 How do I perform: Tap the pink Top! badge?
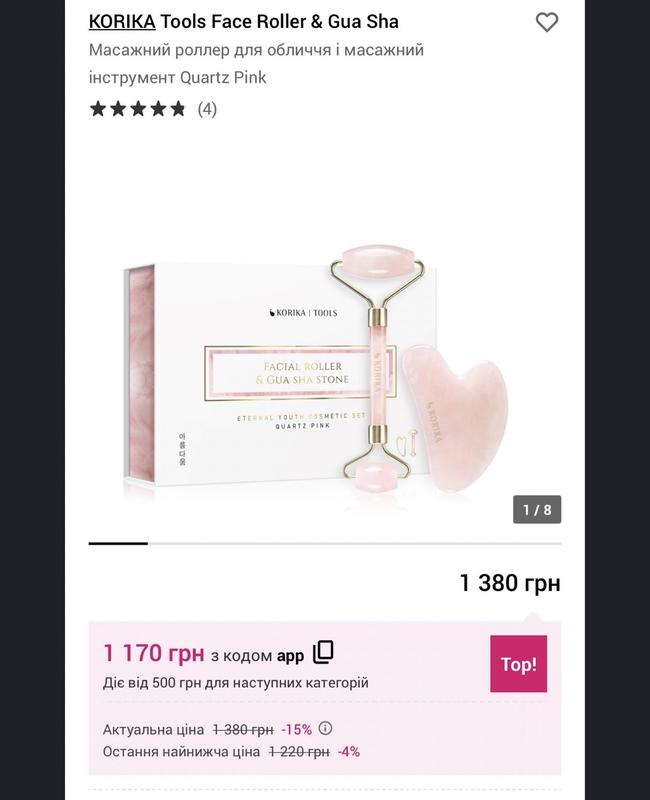518,664
